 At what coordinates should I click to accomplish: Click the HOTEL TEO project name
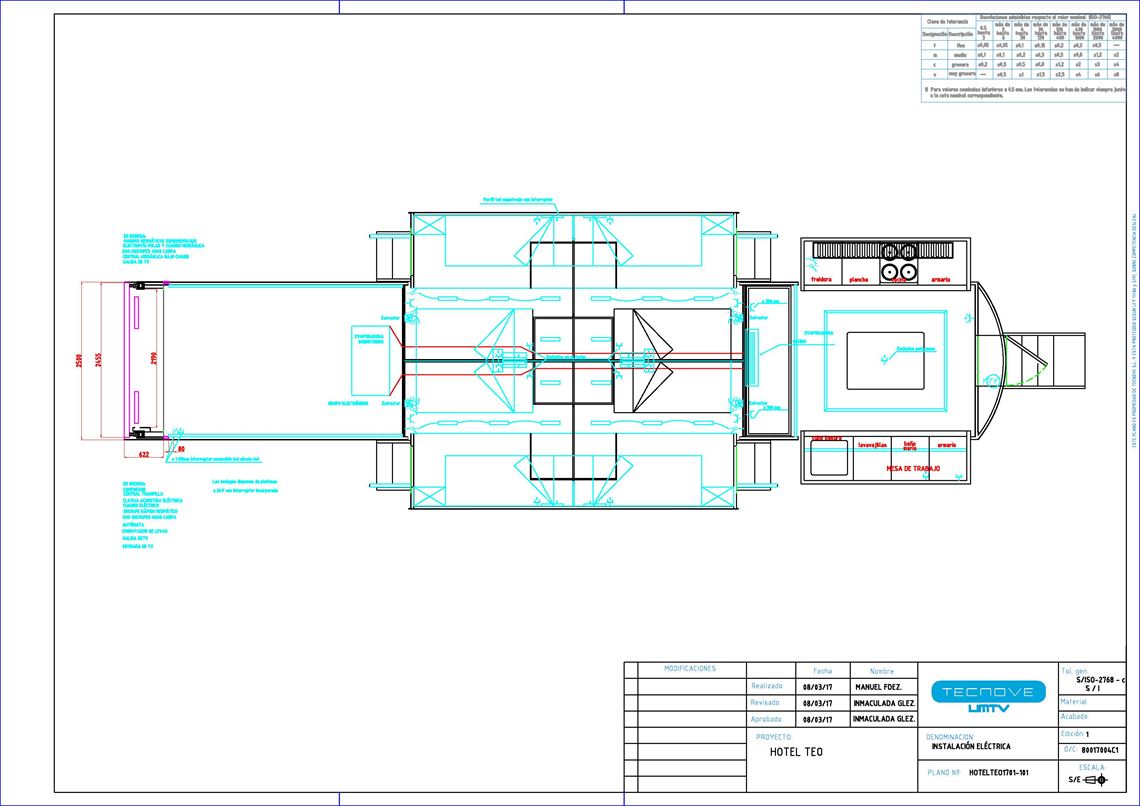(798, 751)
